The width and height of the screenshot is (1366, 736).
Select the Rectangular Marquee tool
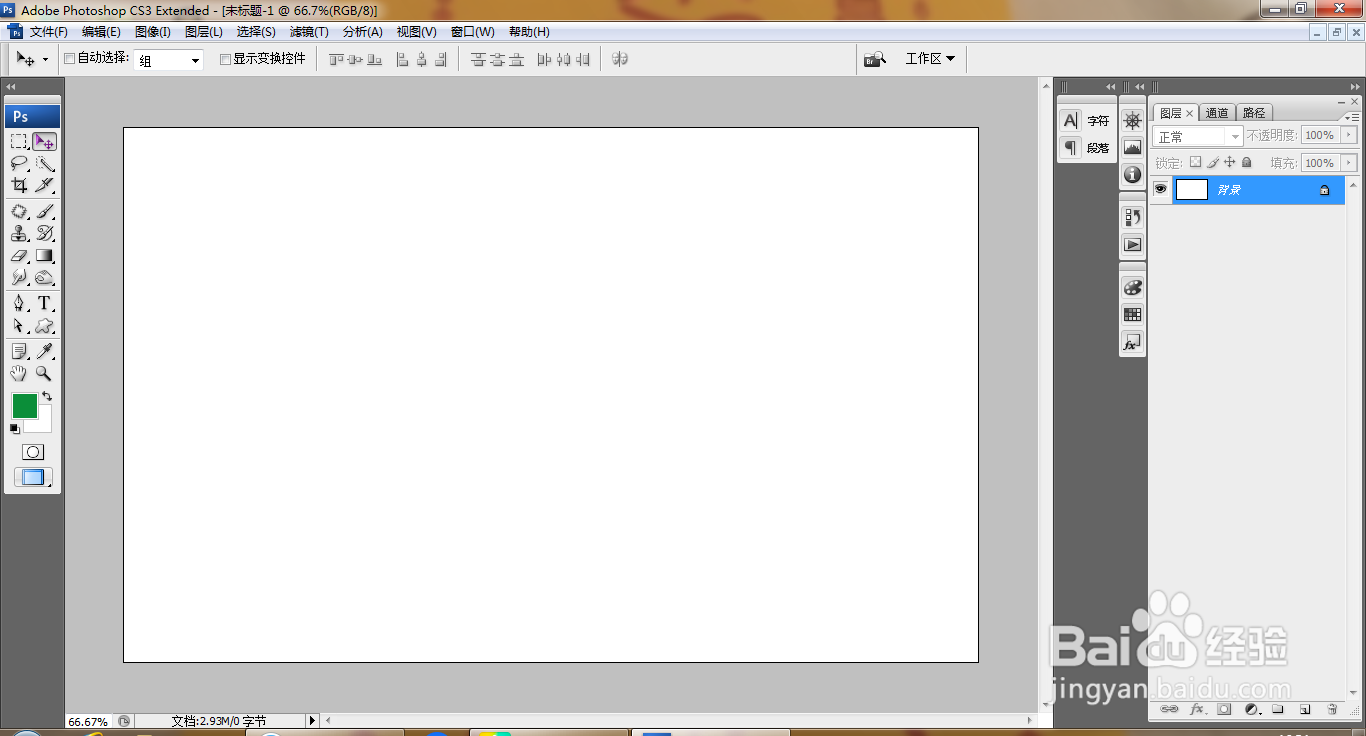click(x=19, y=141)
